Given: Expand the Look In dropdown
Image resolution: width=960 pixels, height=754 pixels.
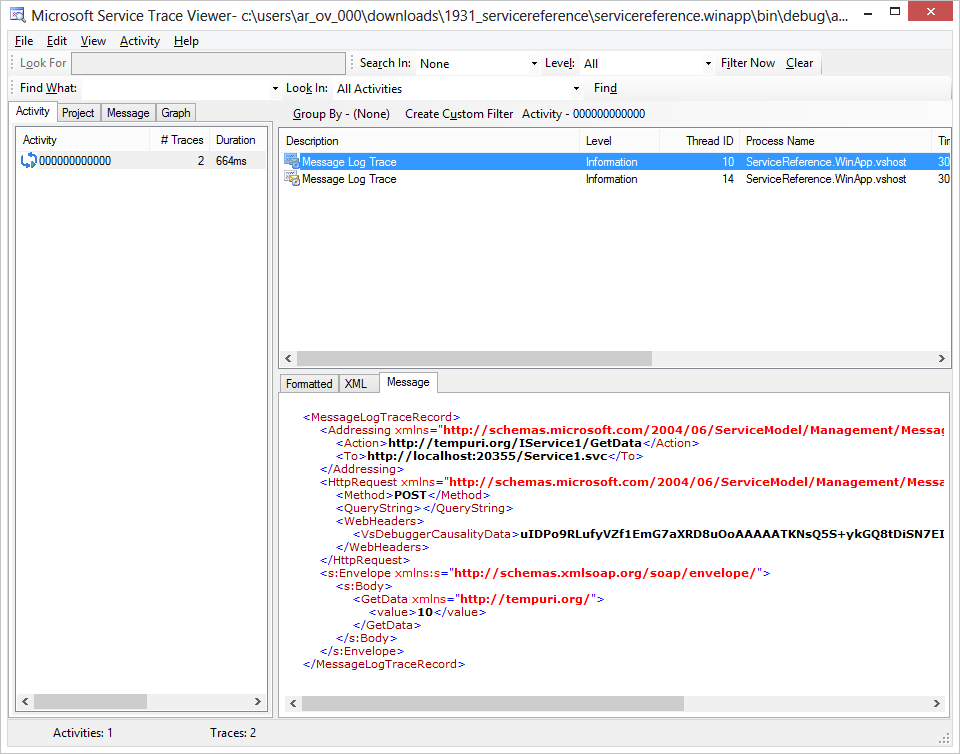Looking at the screenshot, I should click(576, 89).
